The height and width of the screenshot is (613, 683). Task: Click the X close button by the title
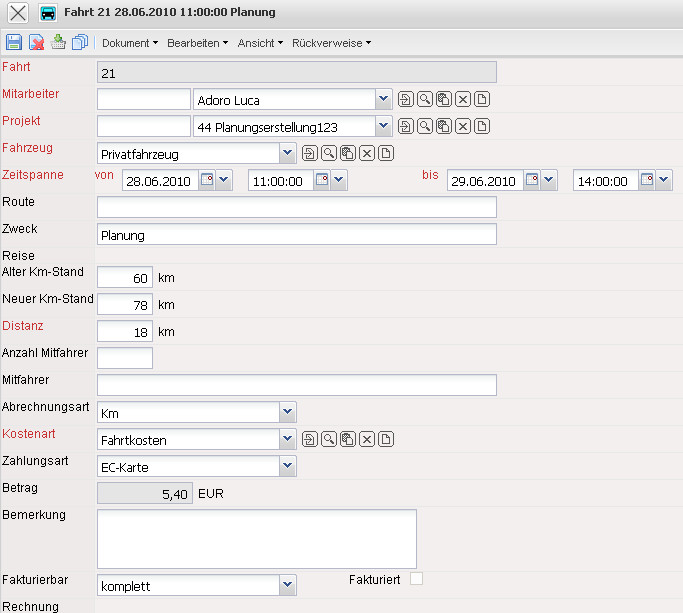(x=17, y=13)
